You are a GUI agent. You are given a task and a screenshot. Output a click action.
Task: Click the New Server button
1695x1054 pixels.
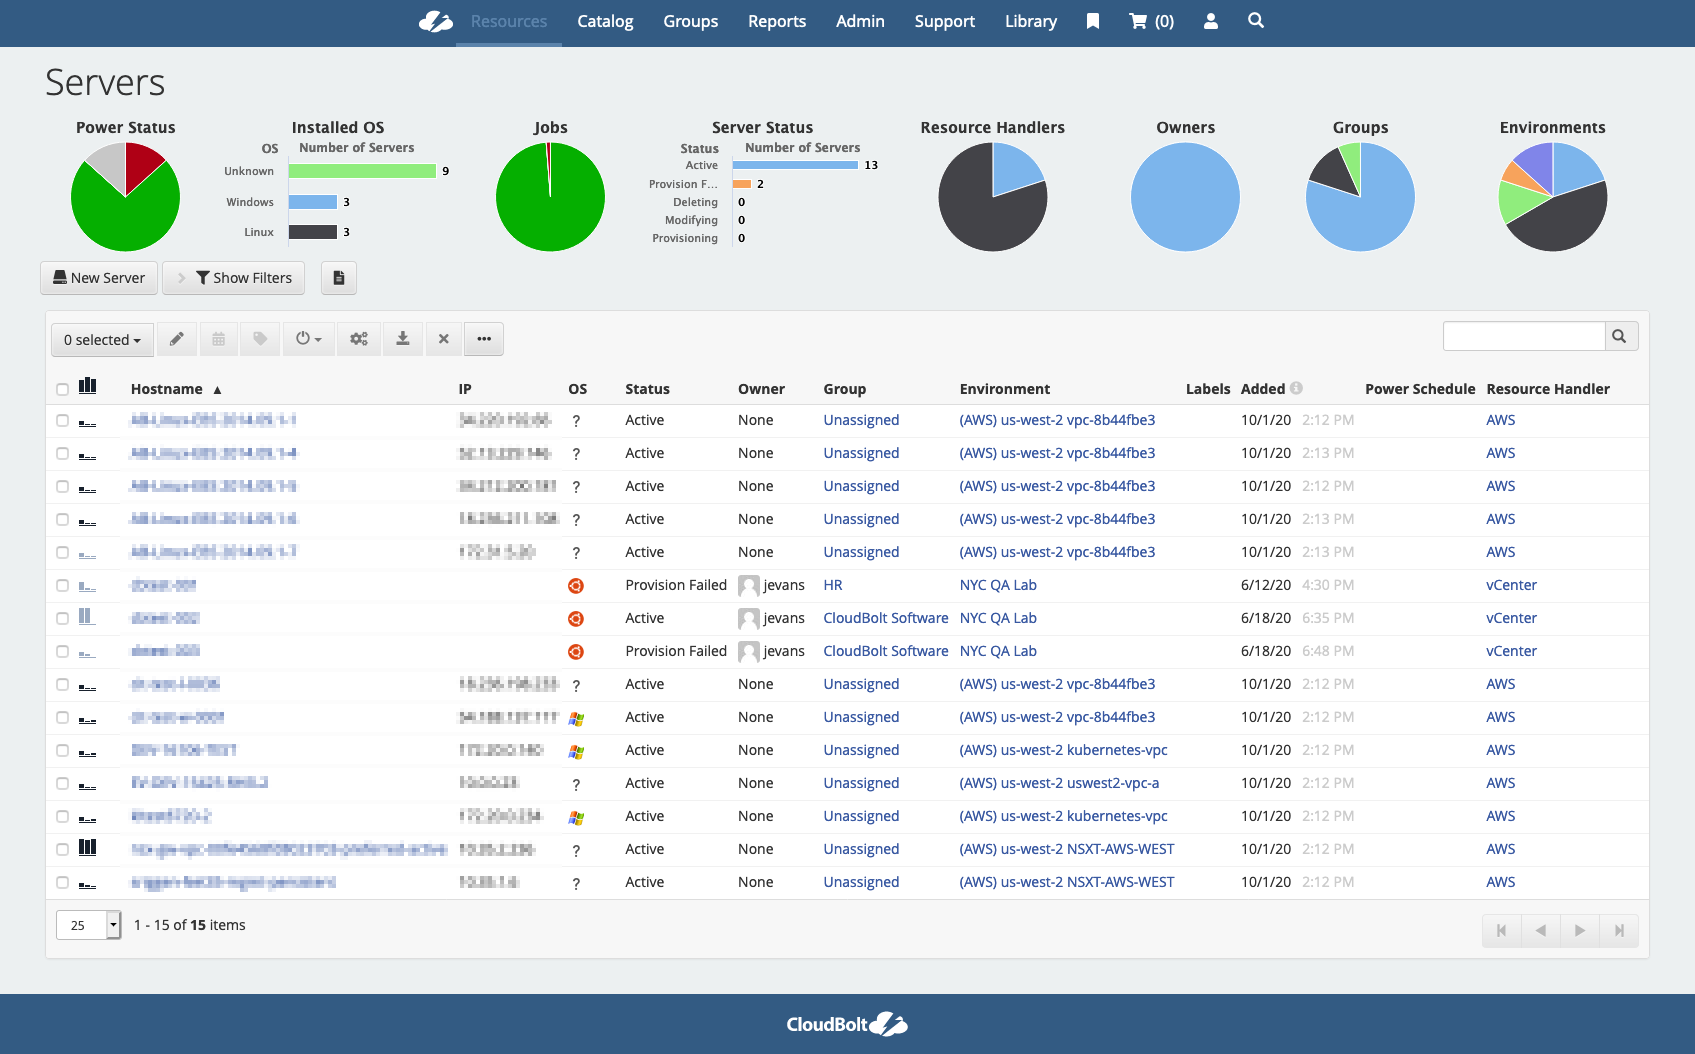pos(99,278)
